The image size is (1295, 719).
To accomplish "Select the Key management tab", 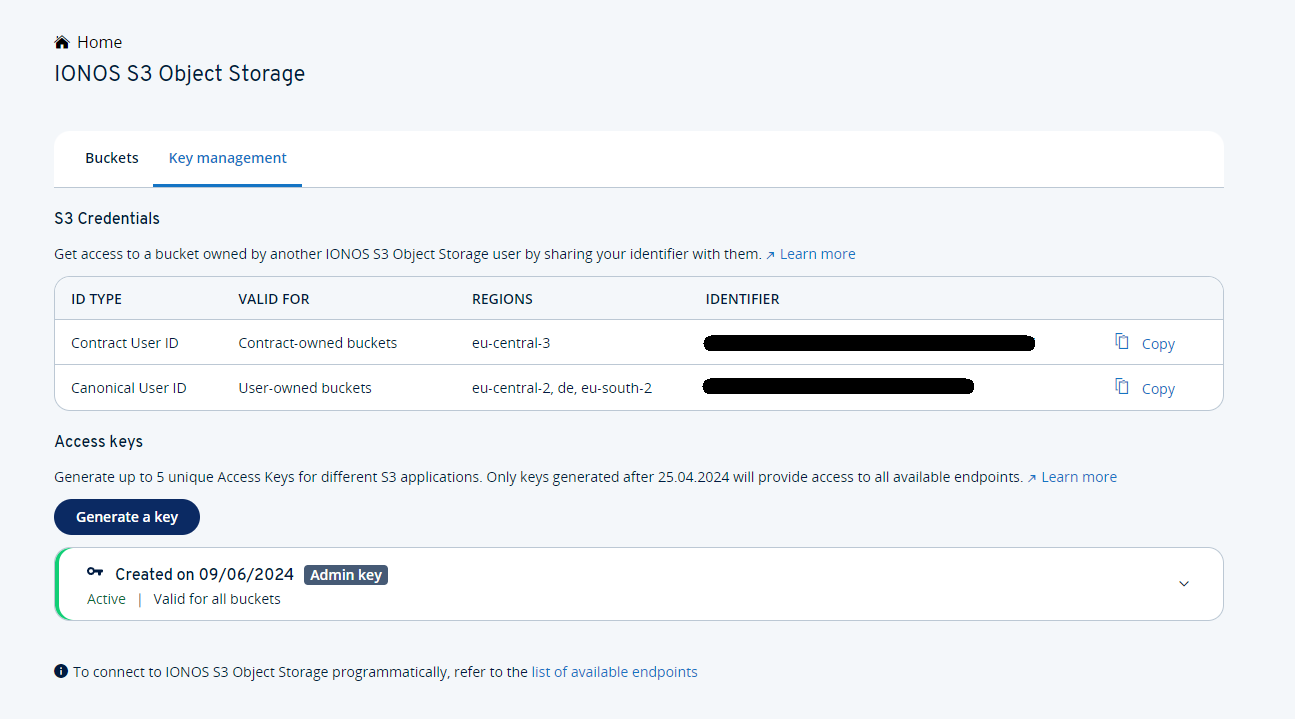I will pyautogui.click(x=227, y=157).
